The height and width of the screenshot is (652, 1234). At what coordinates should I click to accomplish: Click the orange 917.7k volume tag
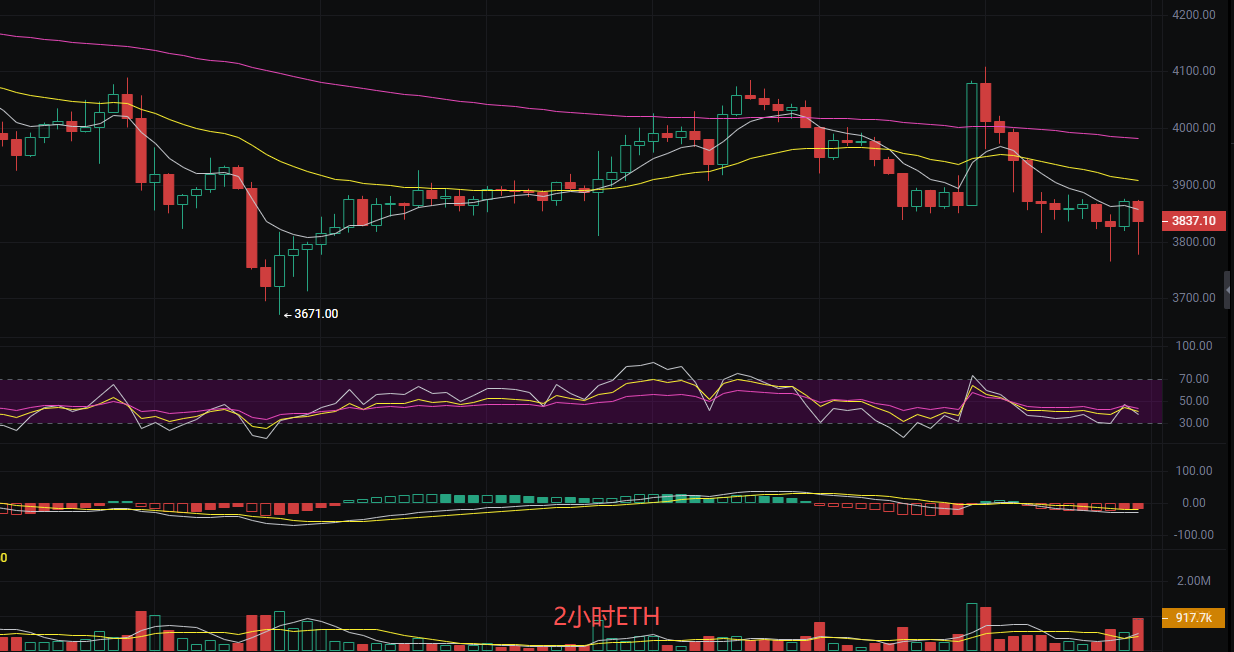(1192, 618)
